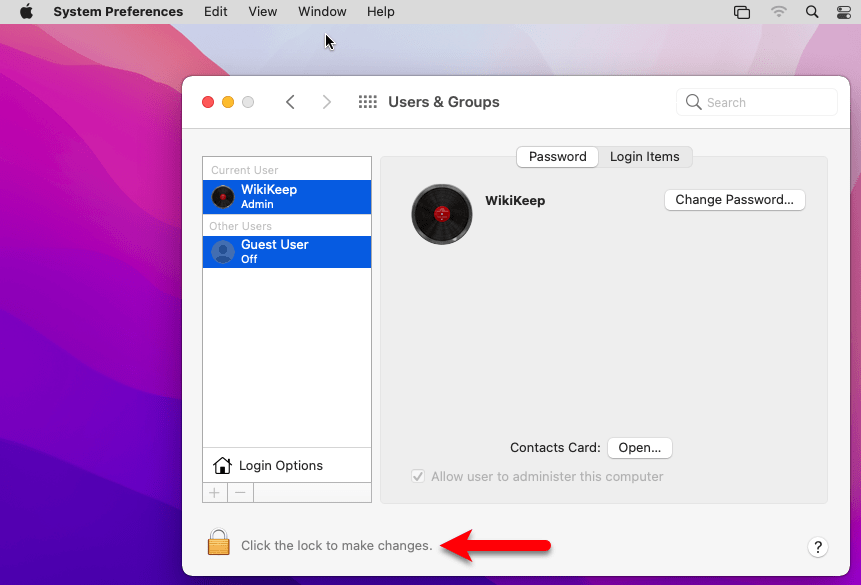Switch to the Password tab
The image size is (861, 585).
[557, 157]
